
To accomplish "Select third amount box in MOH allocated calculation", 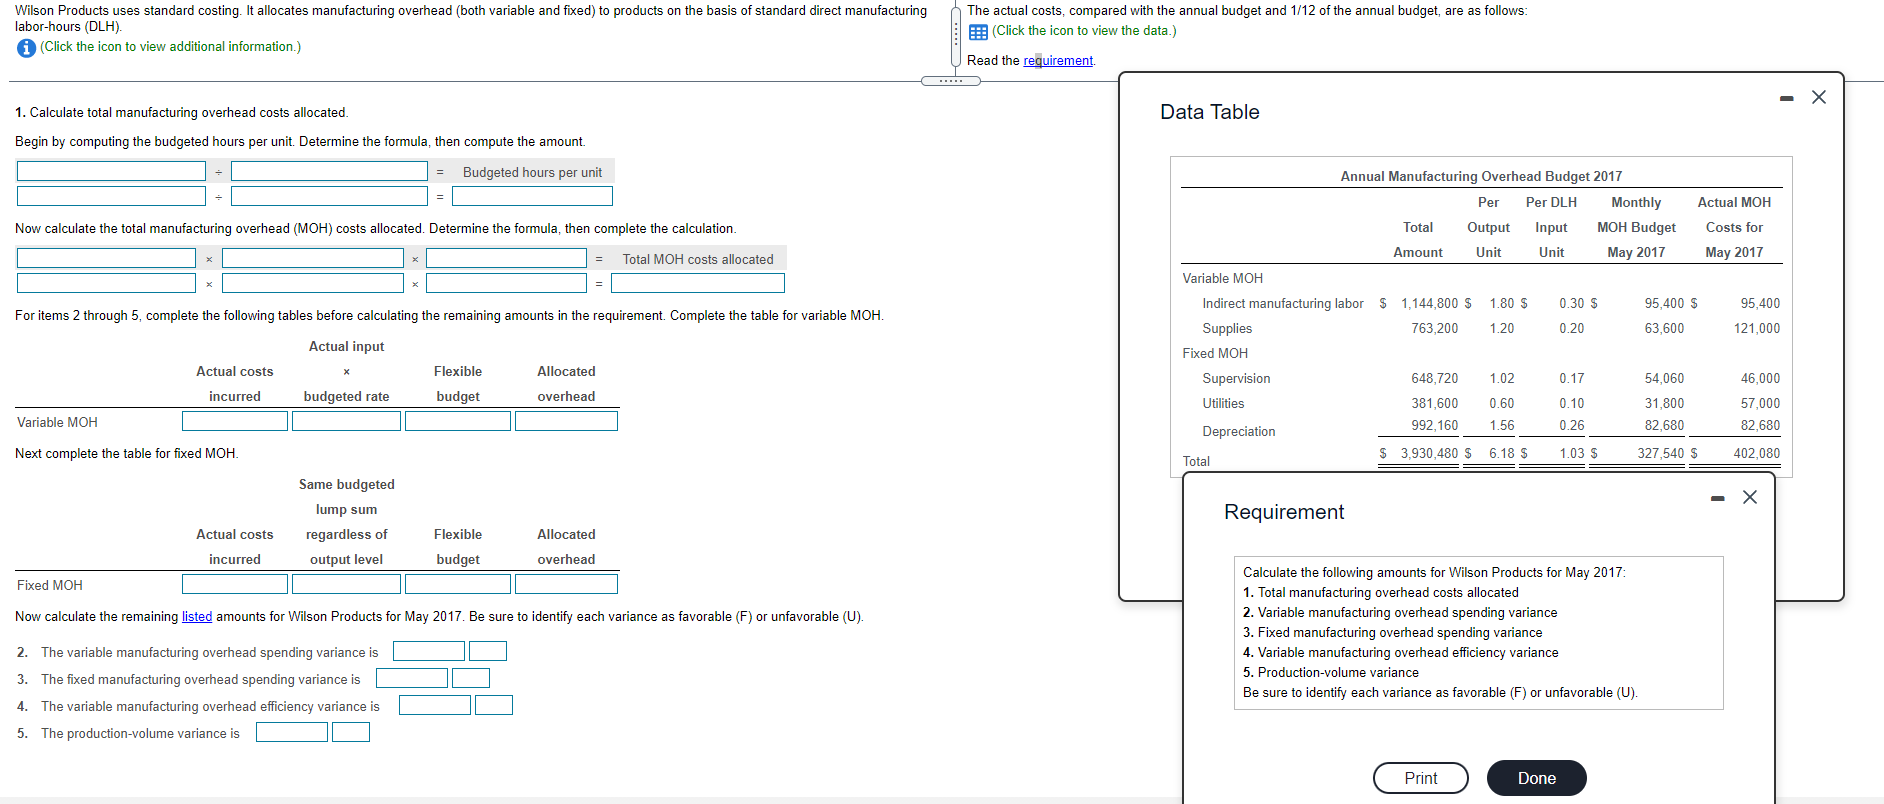I will point(506,283).
